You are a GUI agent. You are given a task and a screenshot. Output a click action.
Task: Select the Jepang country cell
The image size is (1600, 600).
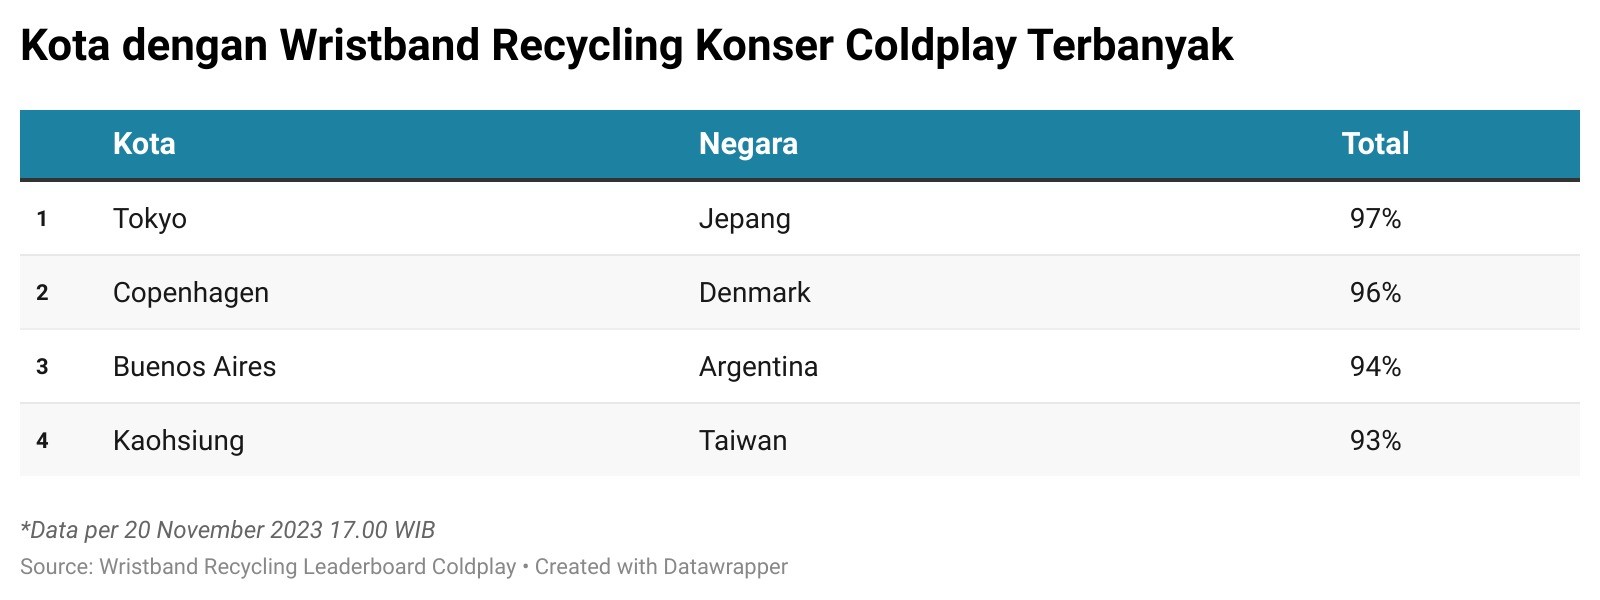click(x=744, y=219)
